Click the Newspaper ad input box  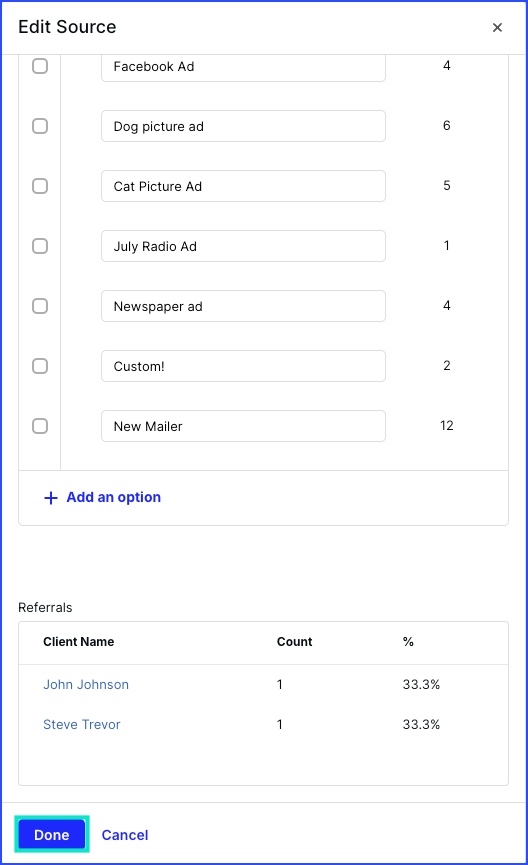coord(243,306)
